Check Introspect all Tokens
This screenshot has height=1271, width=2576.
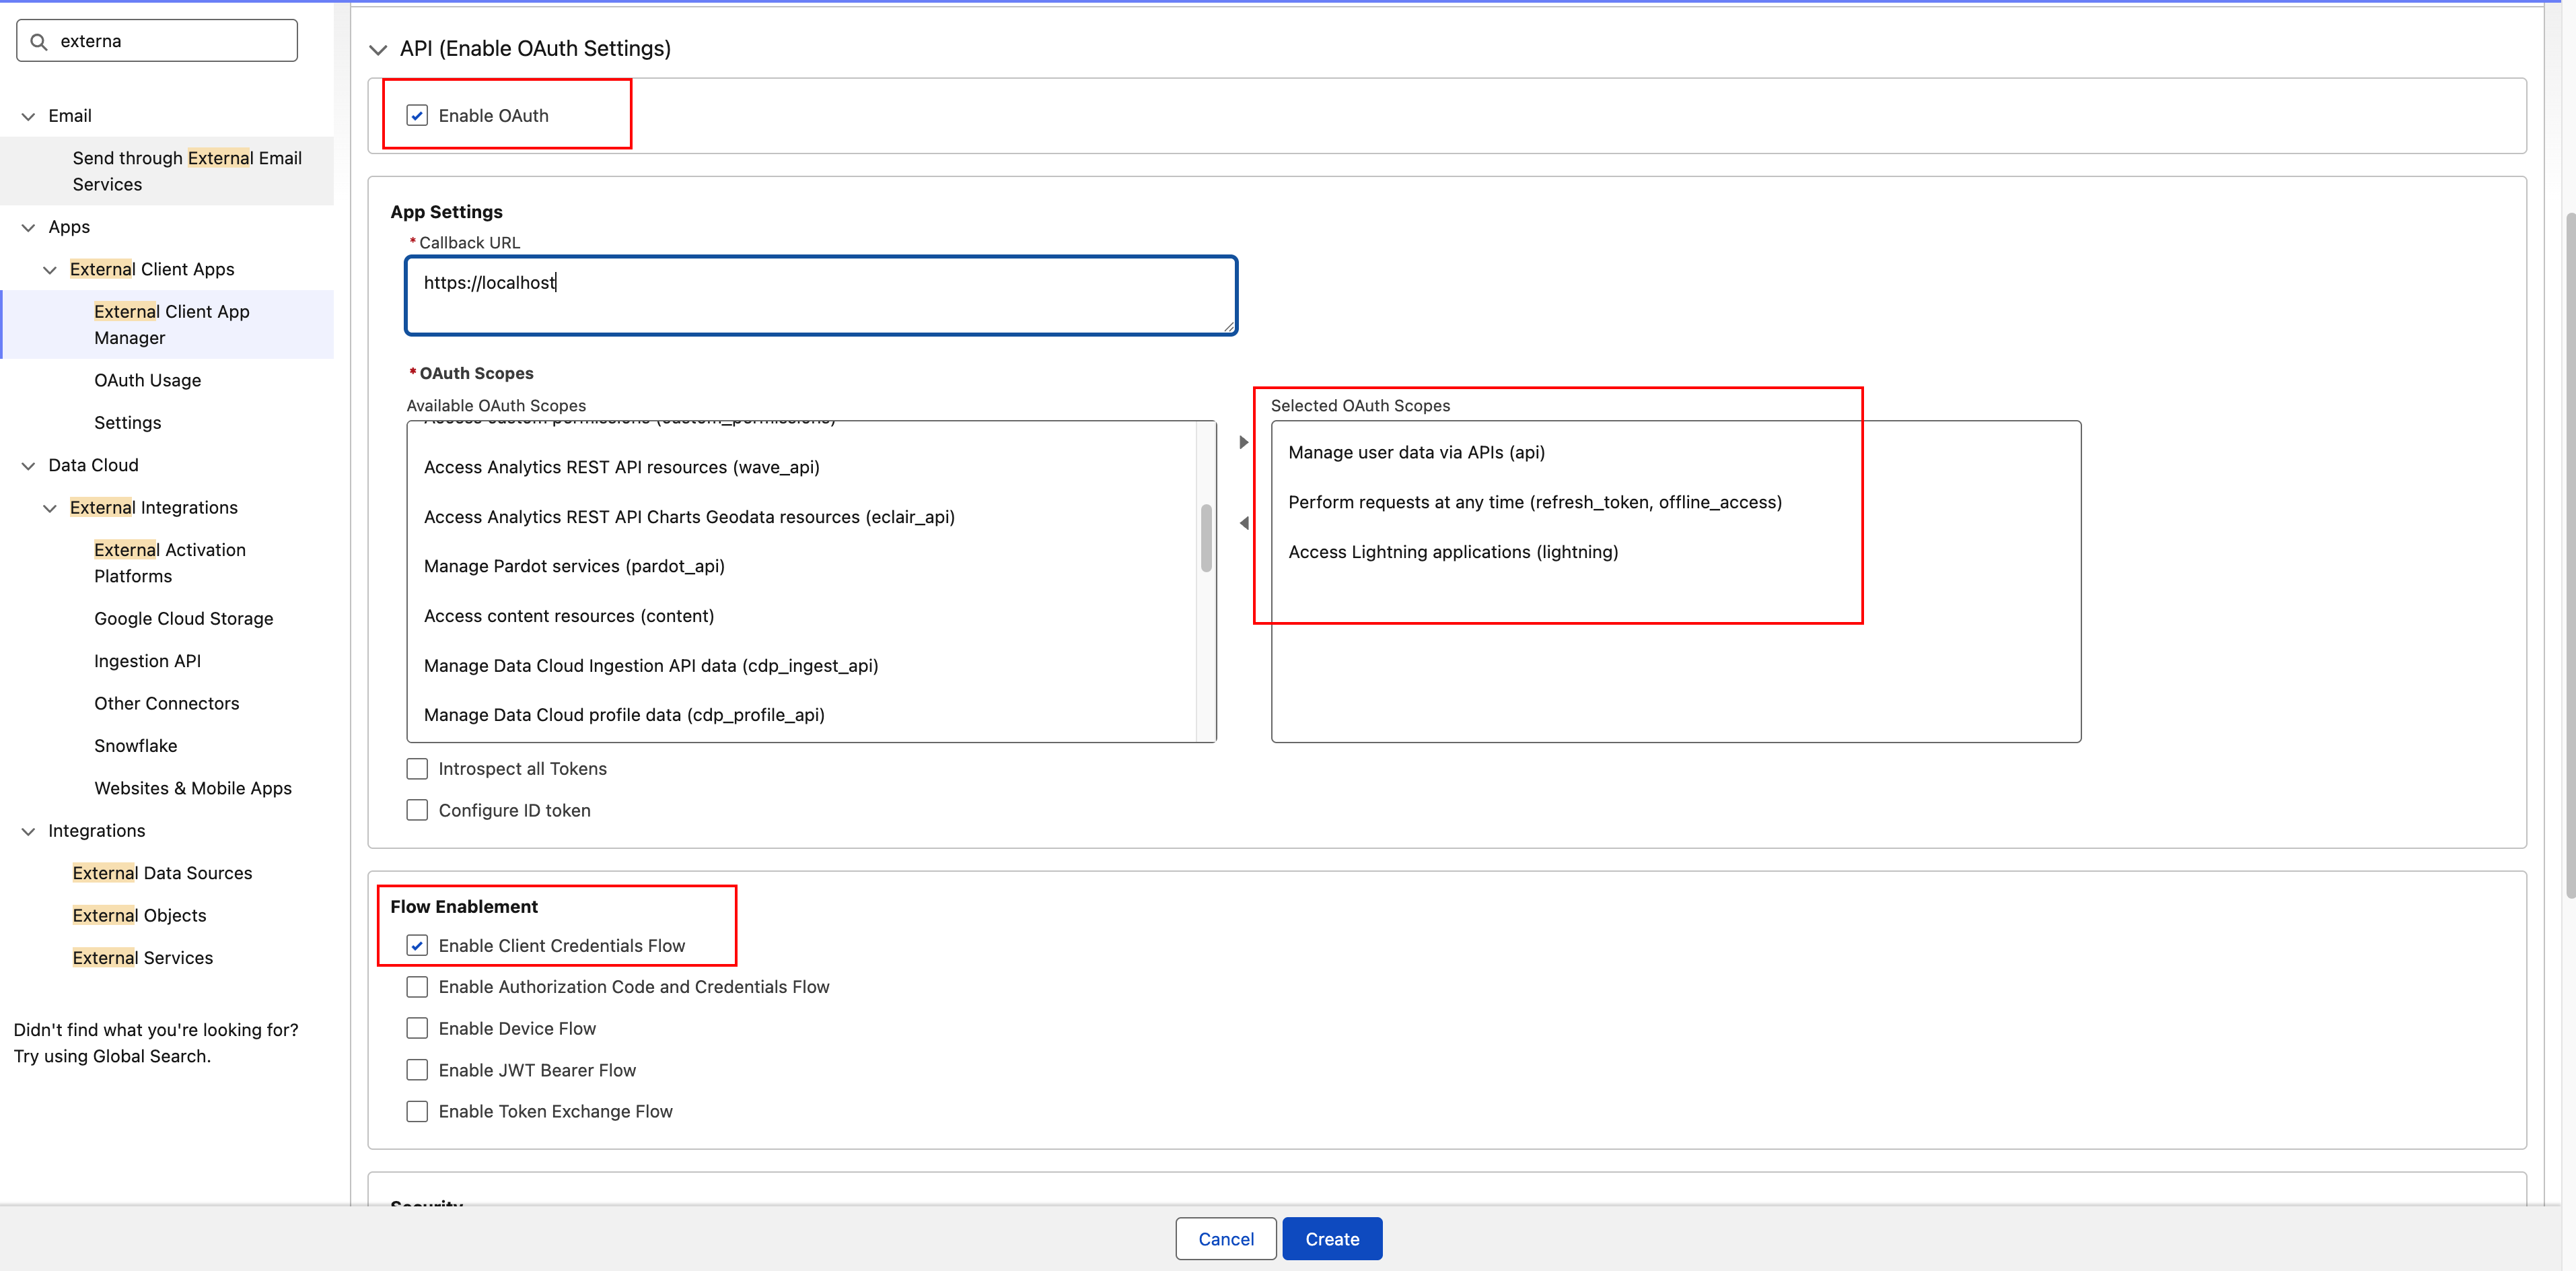point(417,768)
